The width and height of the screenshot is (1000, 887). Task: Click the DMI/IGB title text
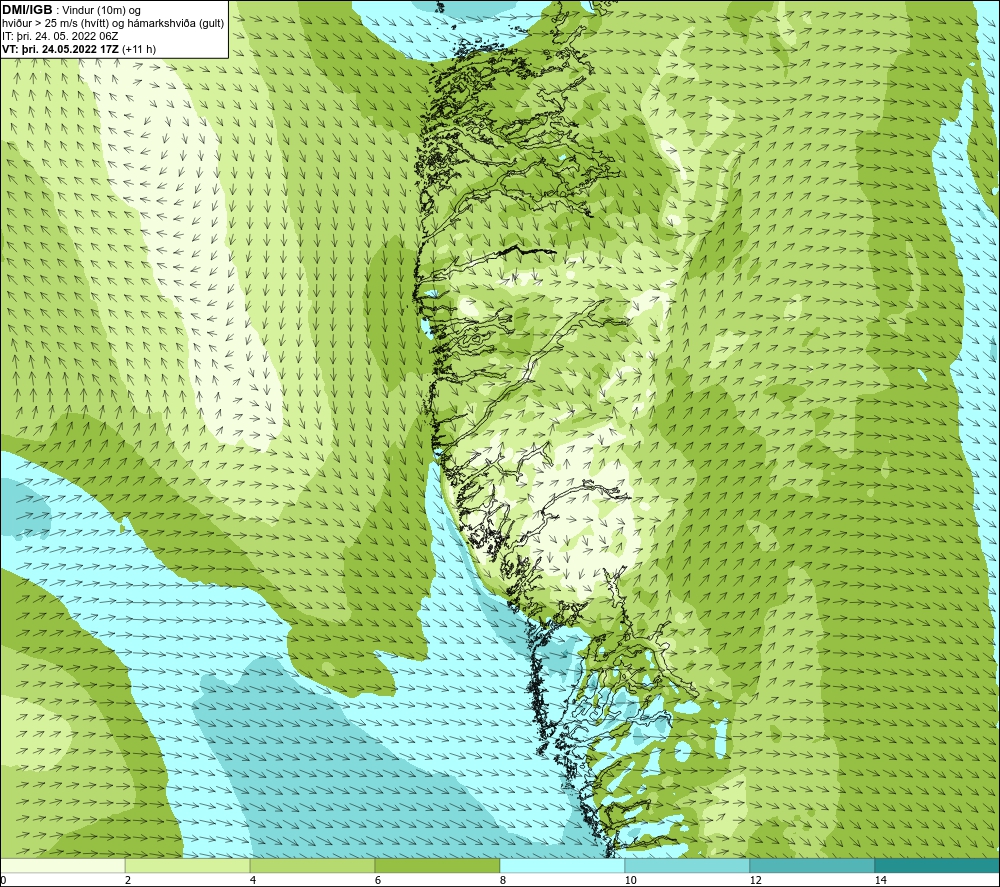27,10
